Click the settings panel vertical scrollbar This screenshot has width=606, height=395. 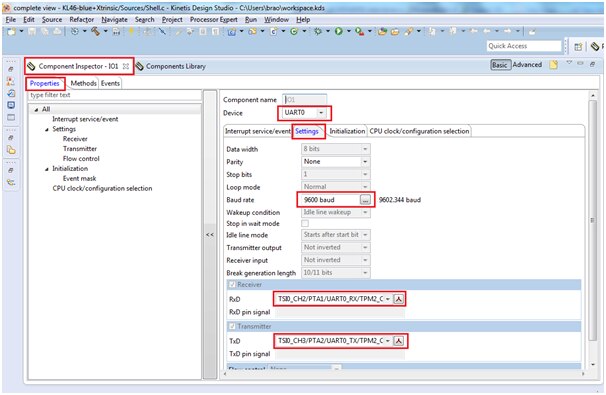coord(592,220)
